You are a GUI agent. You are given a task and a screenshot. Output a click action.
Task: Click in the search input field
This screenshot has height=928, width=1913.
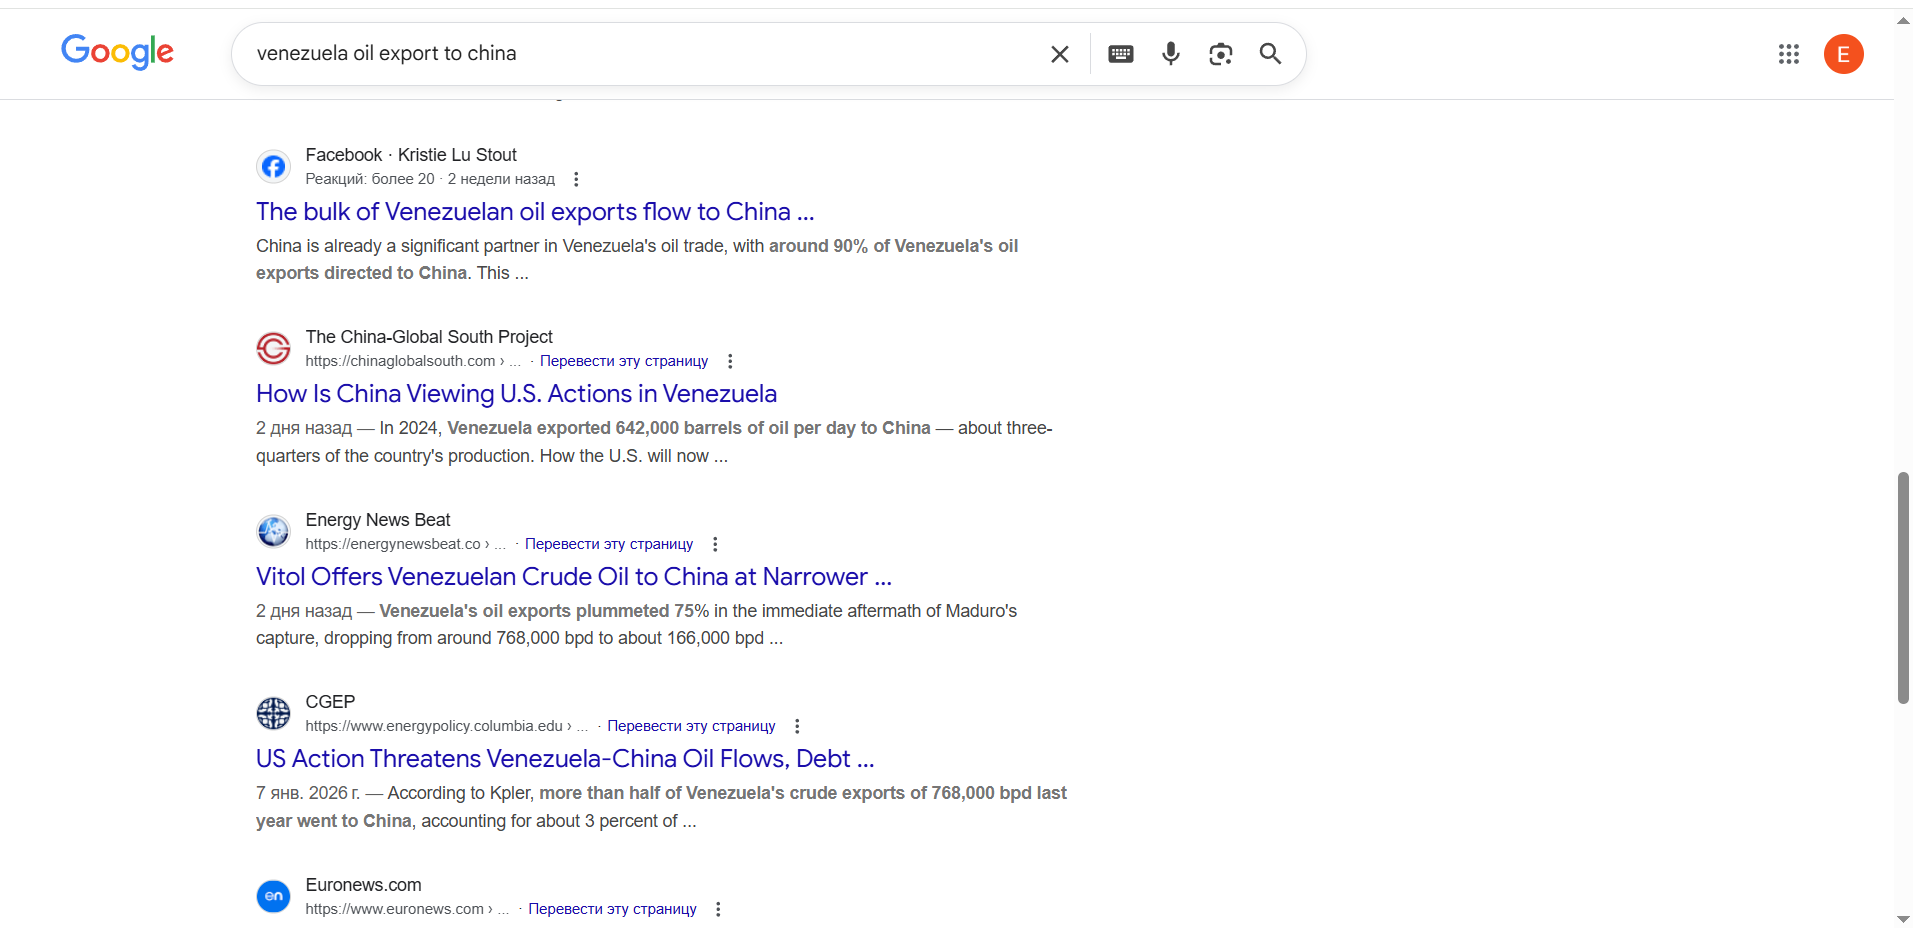point(640,54)
